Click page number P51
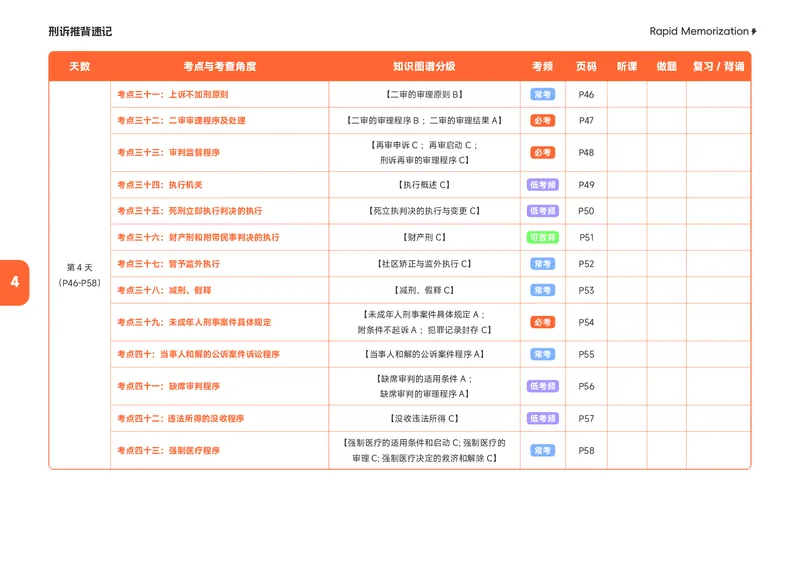The width and height of the screenshot is (800, 566). click(586, 237)
